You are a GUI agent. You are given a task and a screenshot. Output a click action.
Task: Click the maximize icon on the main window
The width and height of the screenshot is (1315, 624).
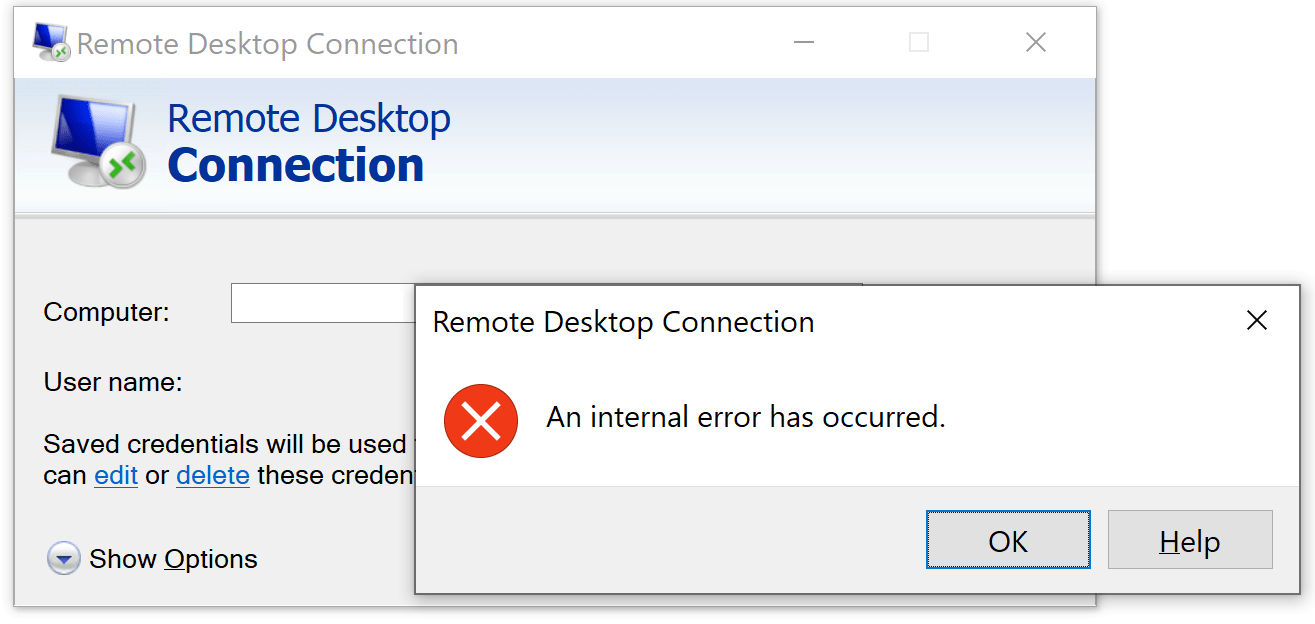pos(918,42)
